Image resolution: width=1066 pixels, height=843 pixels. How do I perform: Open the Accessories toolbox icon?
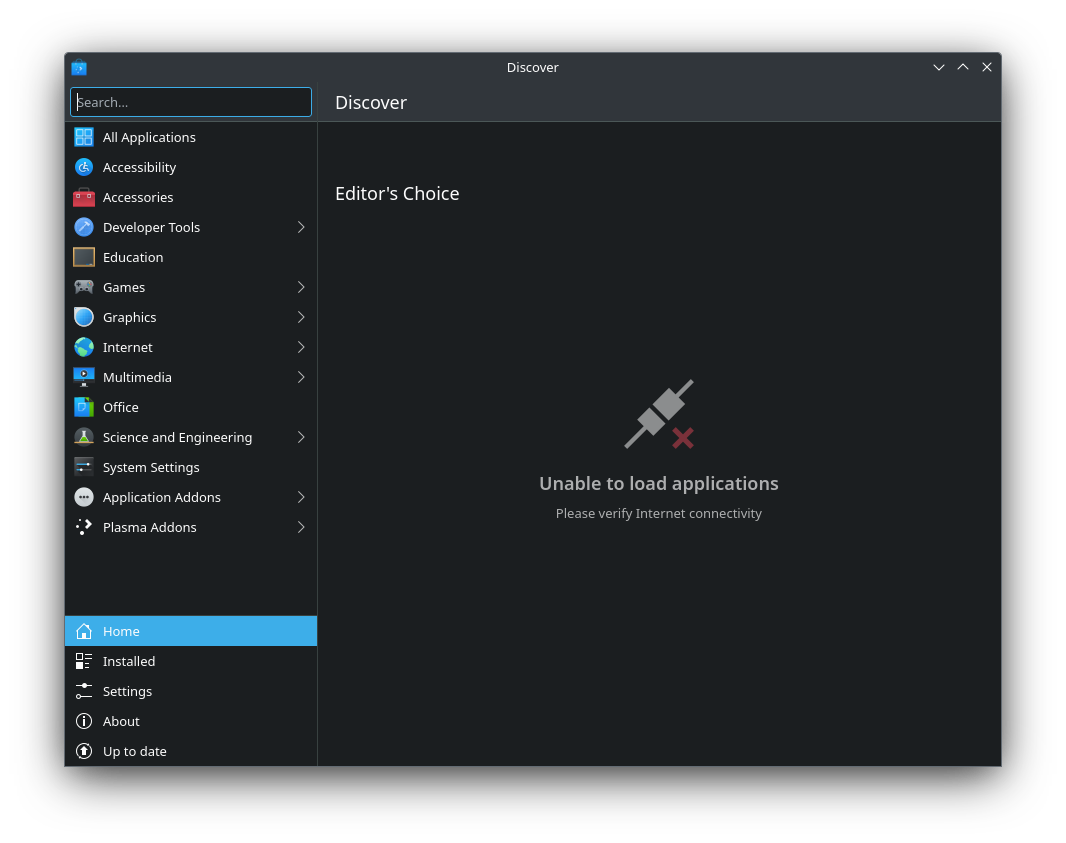[x=84, y=197]
